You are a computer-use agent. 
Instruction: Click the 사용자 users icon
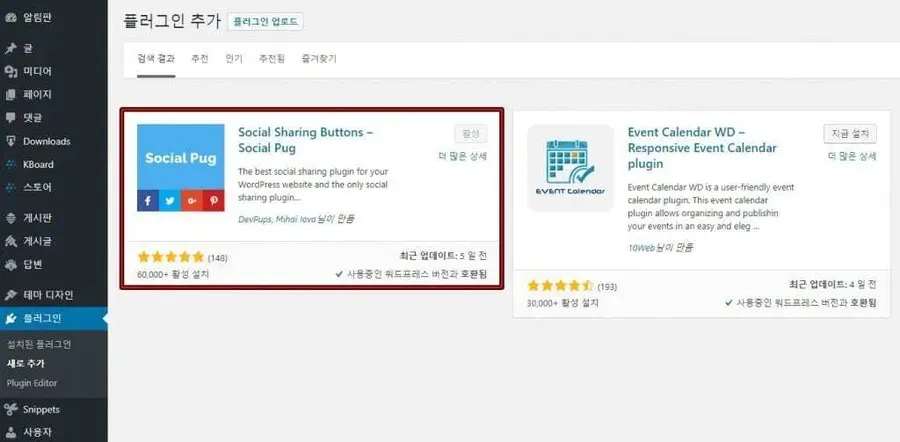(x=10, y=432)
